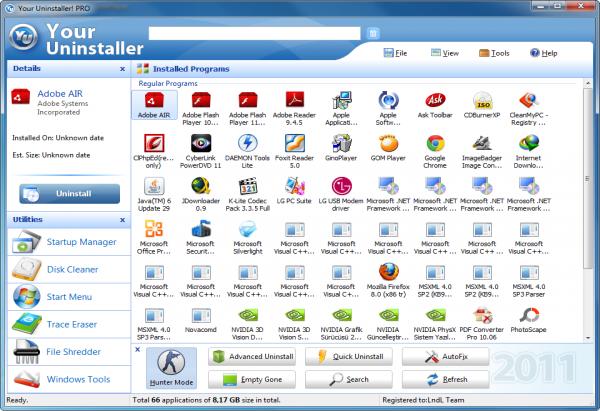
Task: Open the View menu
Action: (x=445, y=53)
